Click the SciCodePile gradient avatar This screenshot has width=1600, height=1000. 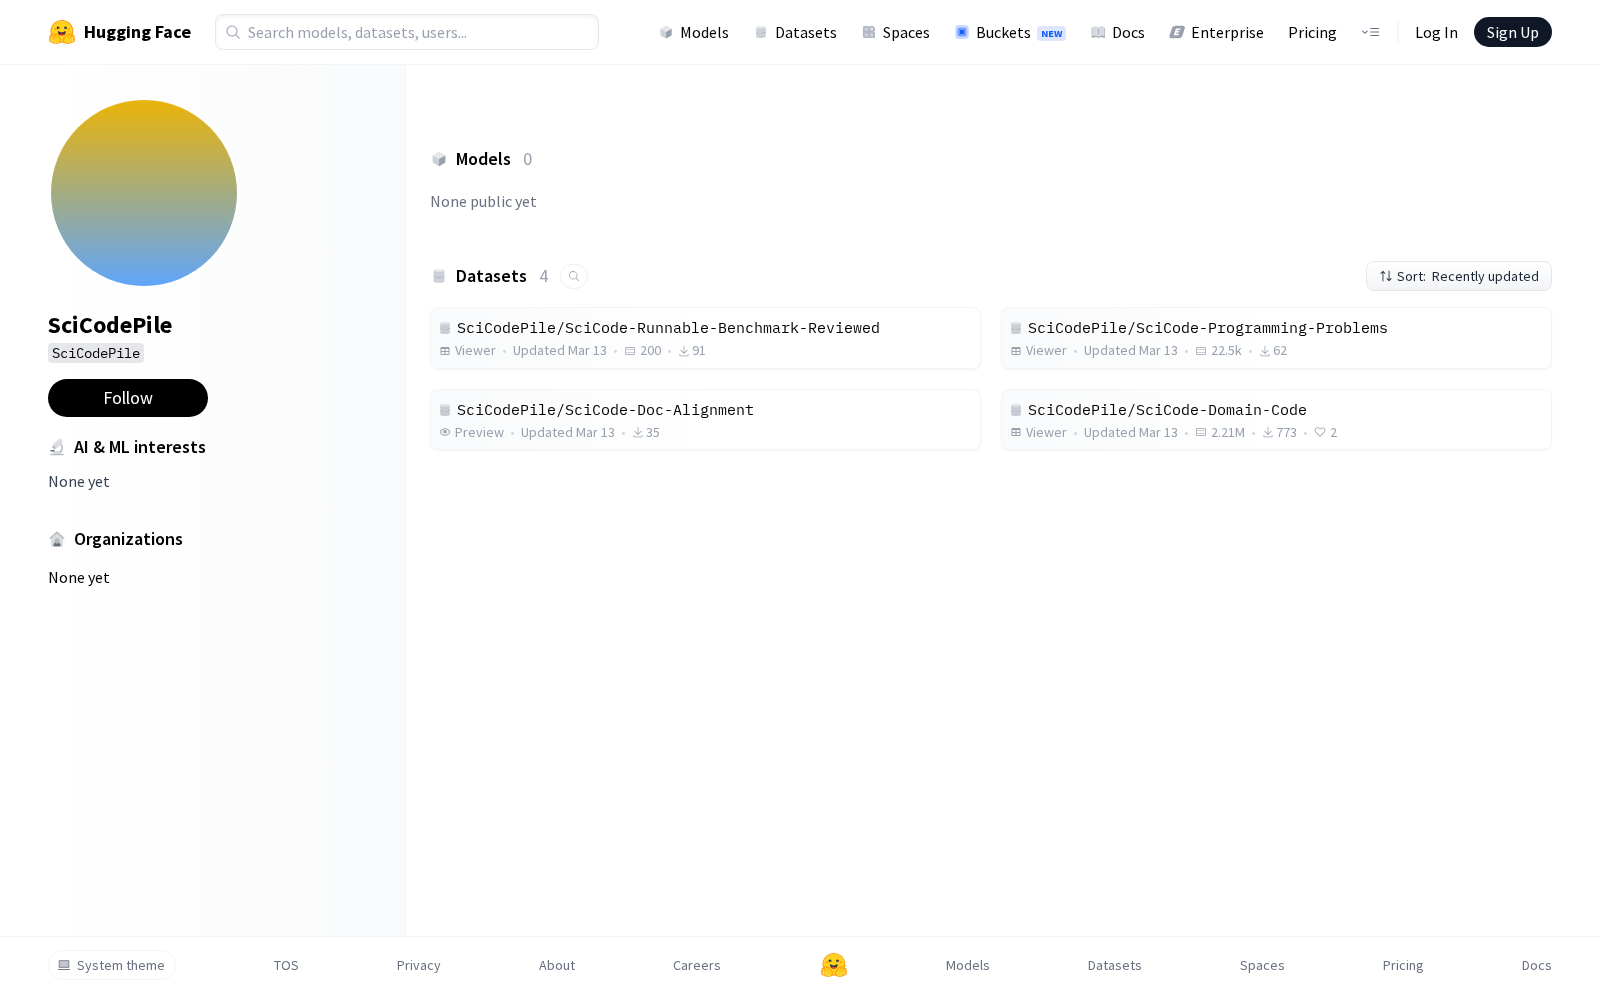144,193
